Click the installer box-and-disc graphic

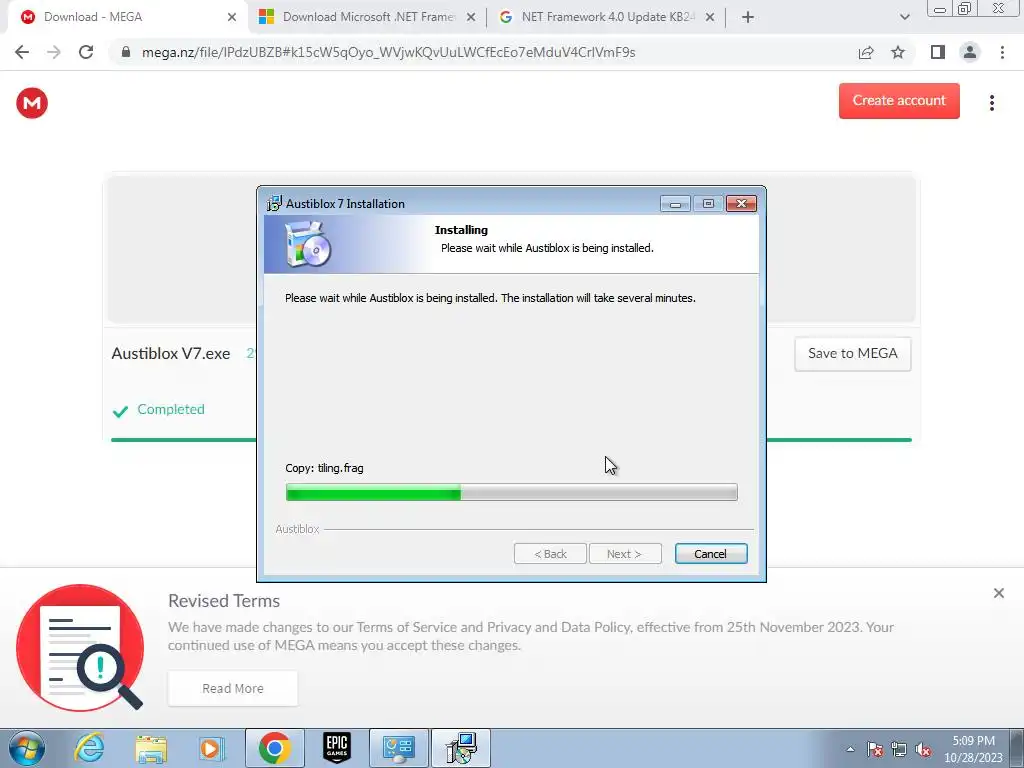(x=308, y=244)
